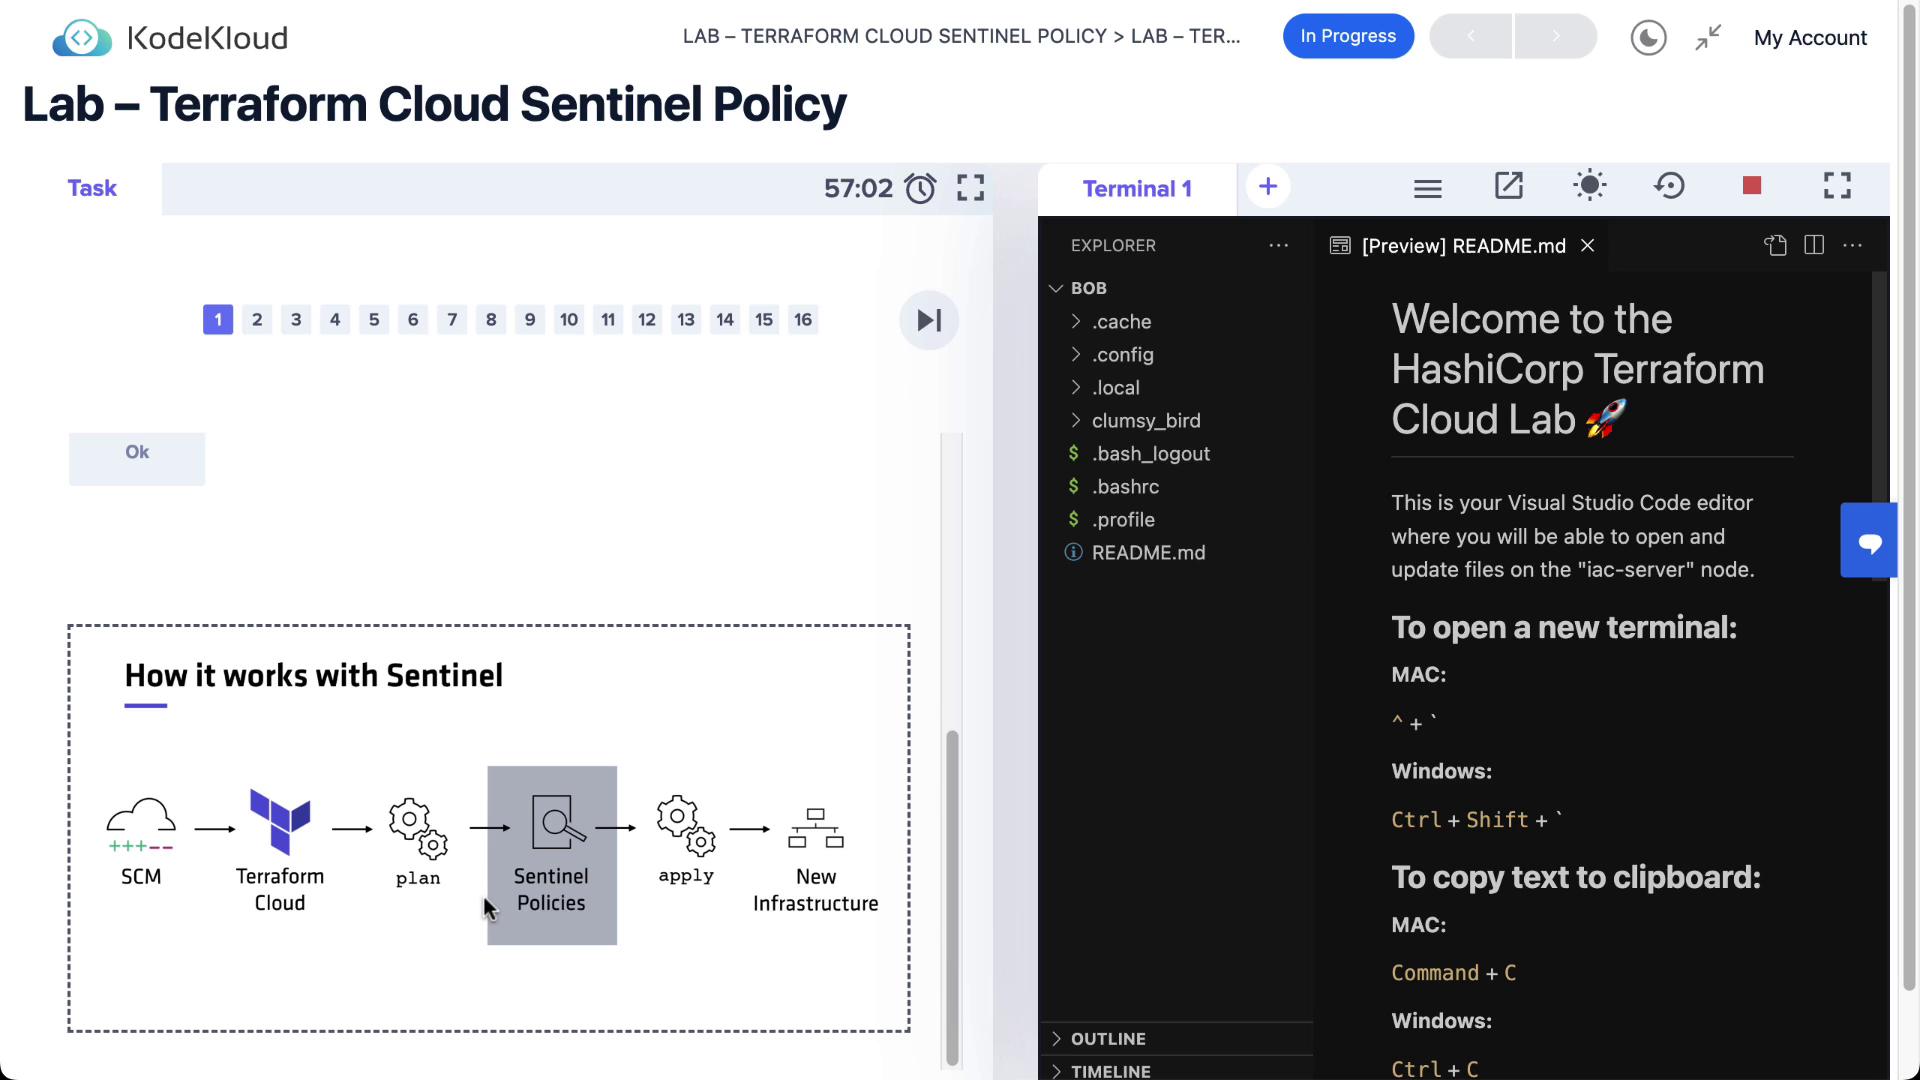Image resolution: width=1920 pixels, height=1080 pixels.
Task: Select the Task tab
Action: tap(92, 188)
